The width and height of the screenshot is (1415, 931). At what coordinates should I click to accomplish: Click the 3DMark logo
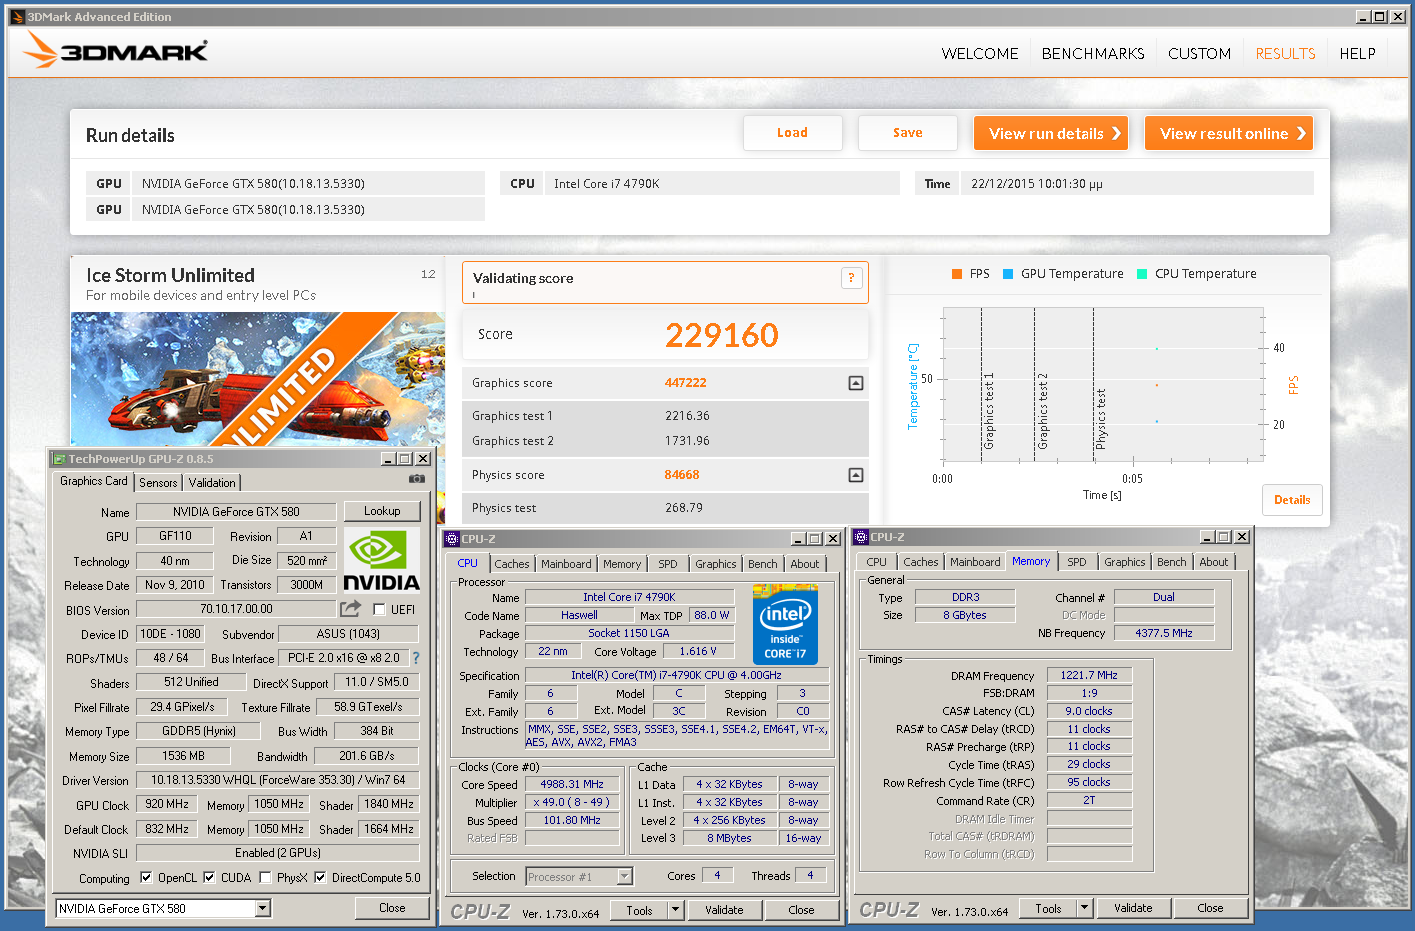tap(115, 50)
